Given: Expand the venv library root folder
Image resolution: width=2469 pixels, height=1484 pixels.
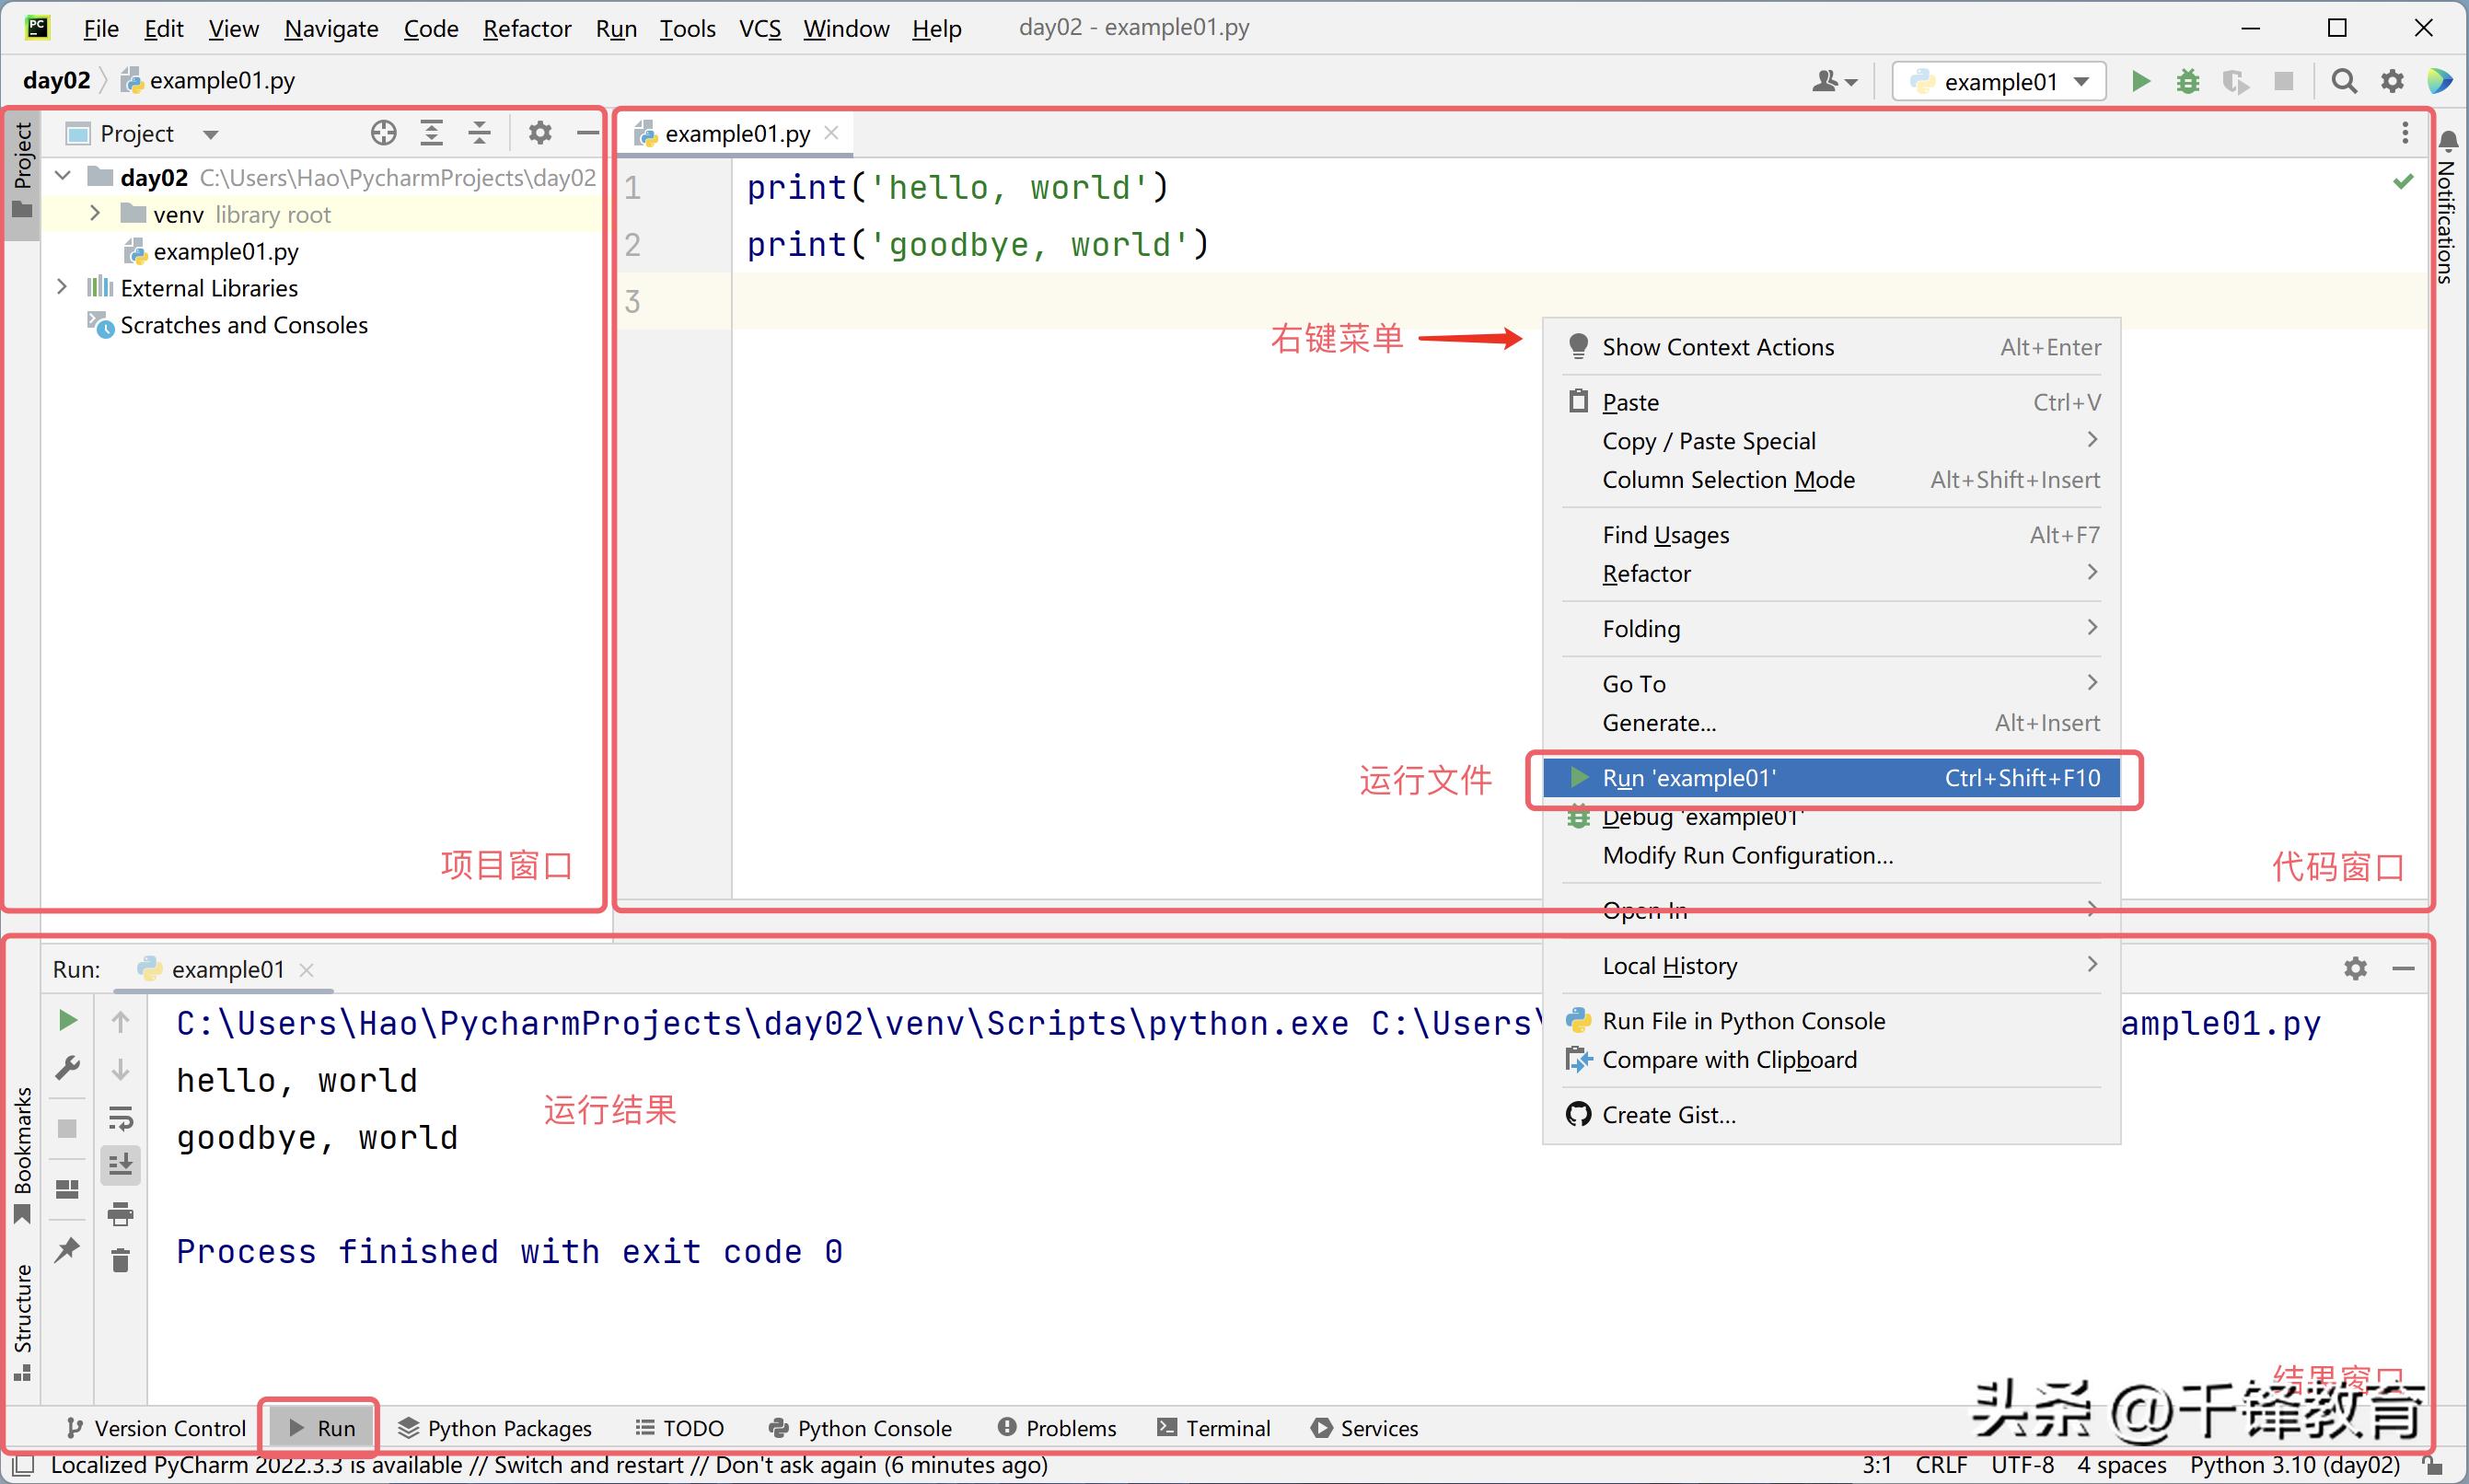Looking at the screenshot, I should click(x=95, y=213).
